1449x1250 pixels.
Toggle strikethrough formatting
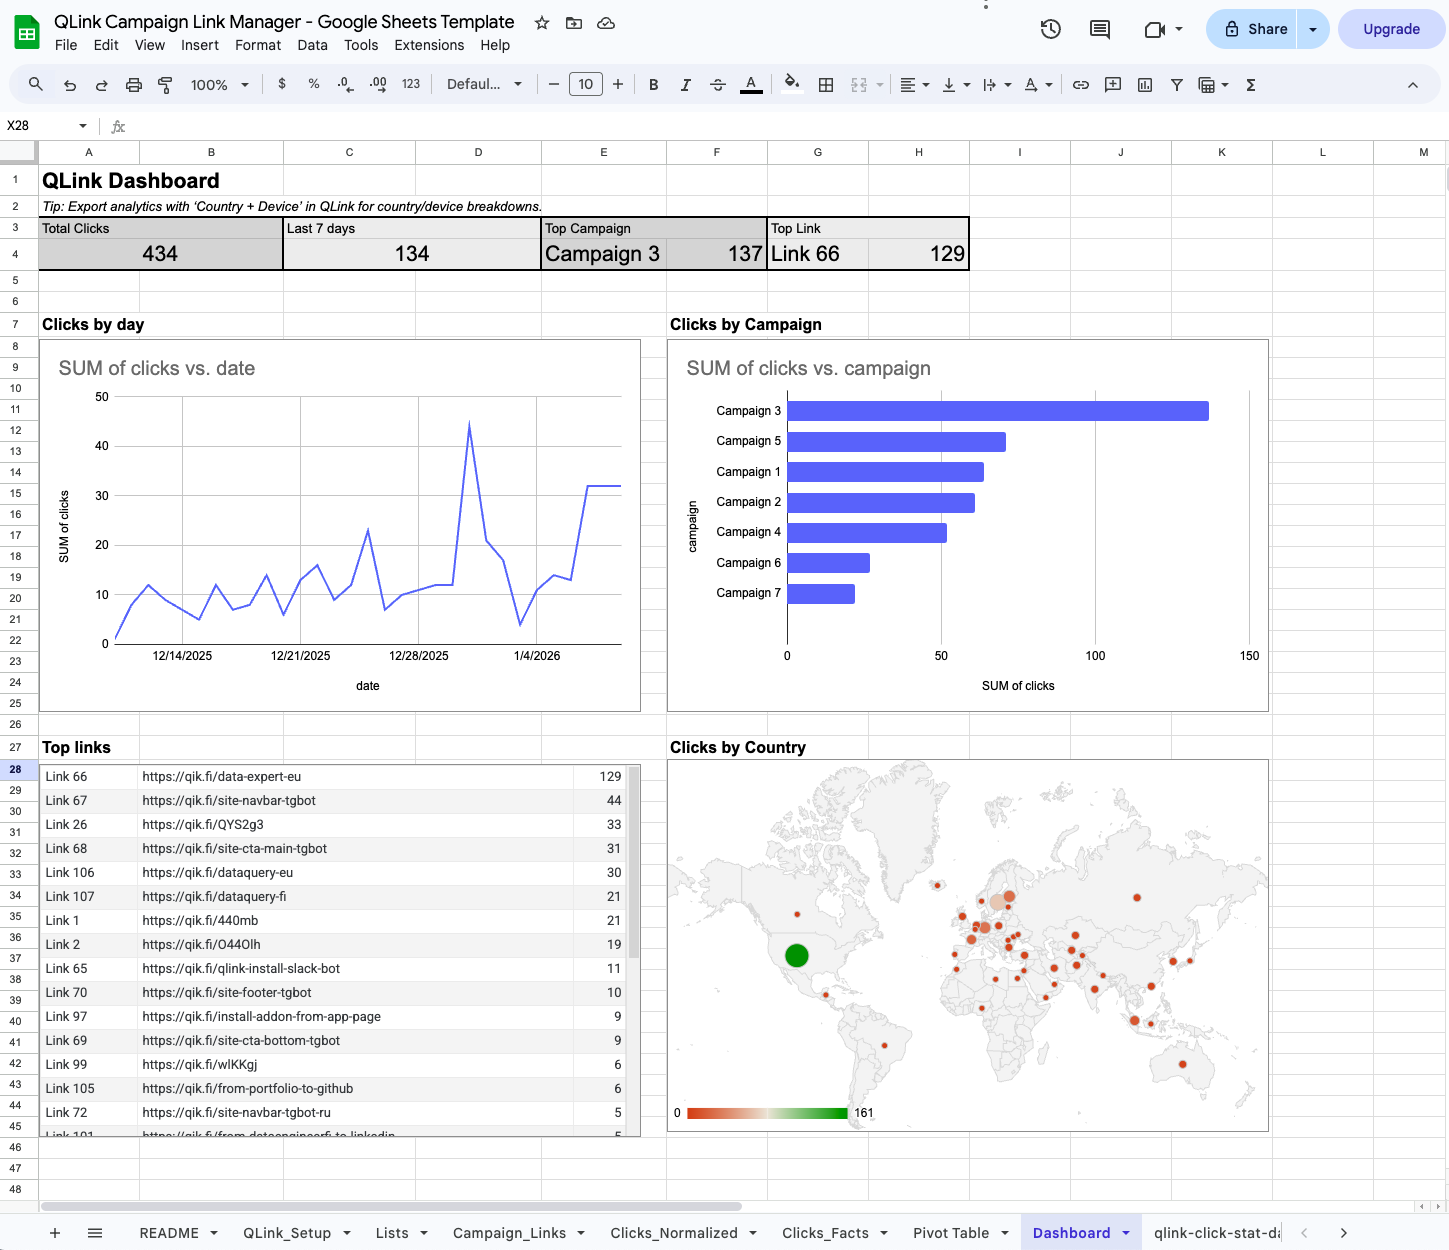pos(718,84)
